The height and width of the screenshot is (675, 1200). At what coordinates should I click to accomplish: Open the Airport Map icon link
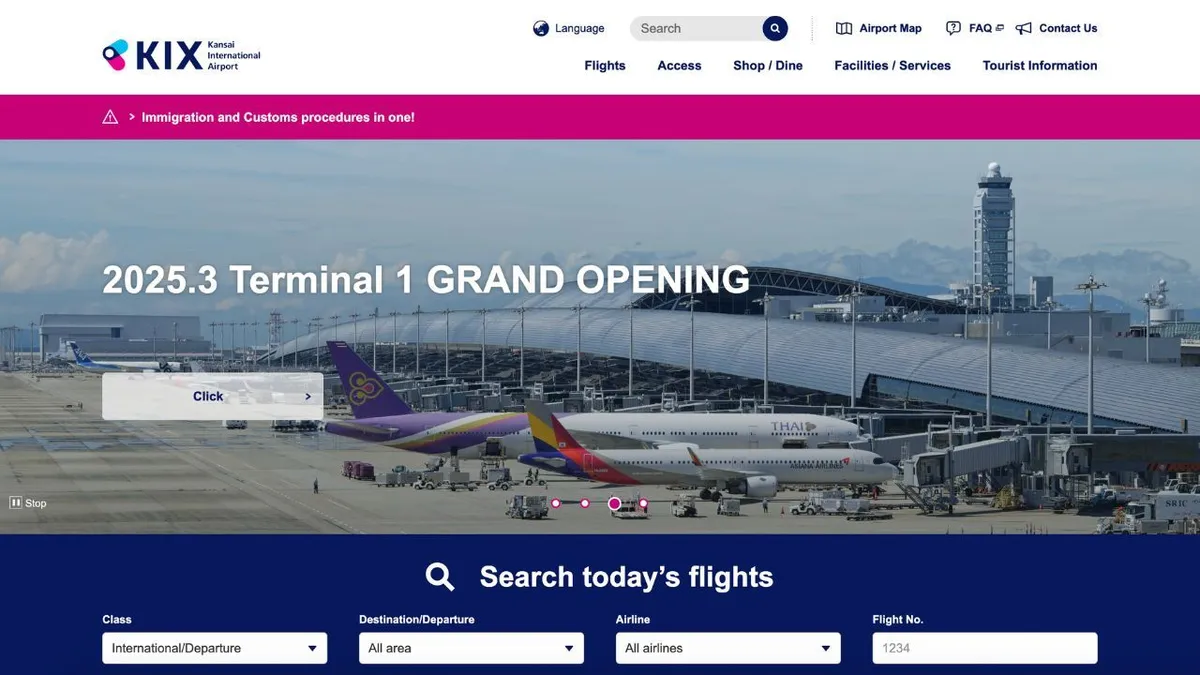[x=844, y=28]
